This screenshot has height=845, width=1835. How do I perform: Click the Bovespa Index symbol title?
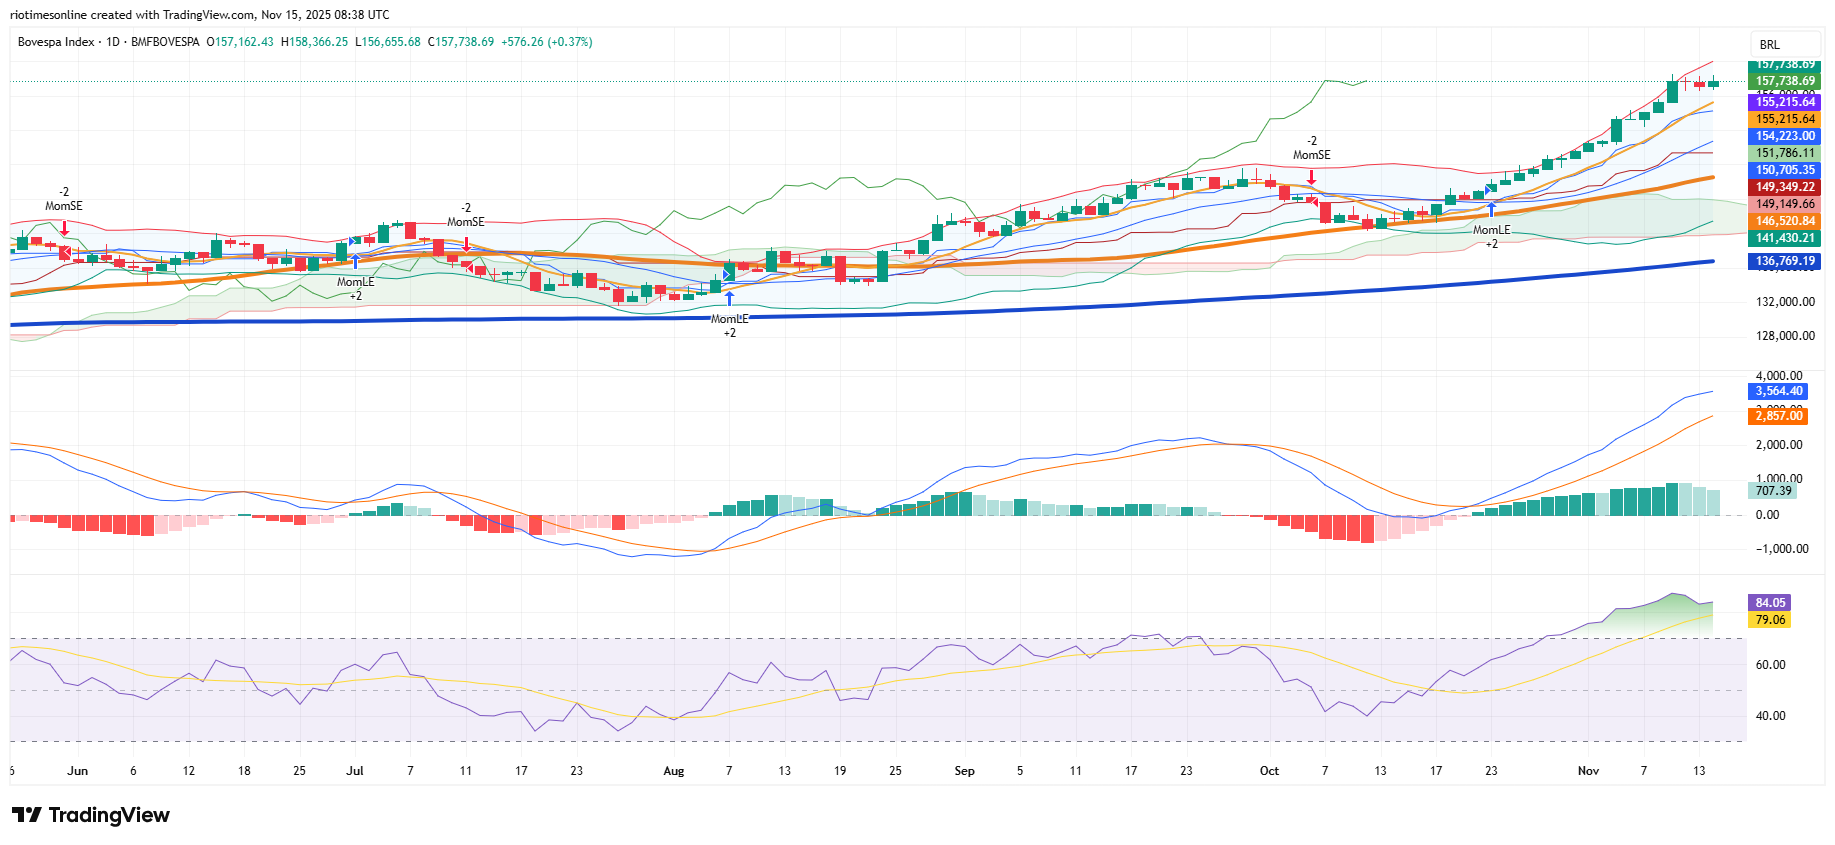point(56,42)
